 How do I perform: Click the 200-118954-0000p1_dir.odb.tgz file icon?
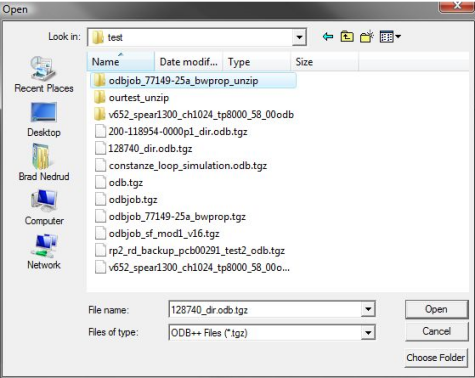[x=100, y=131]
